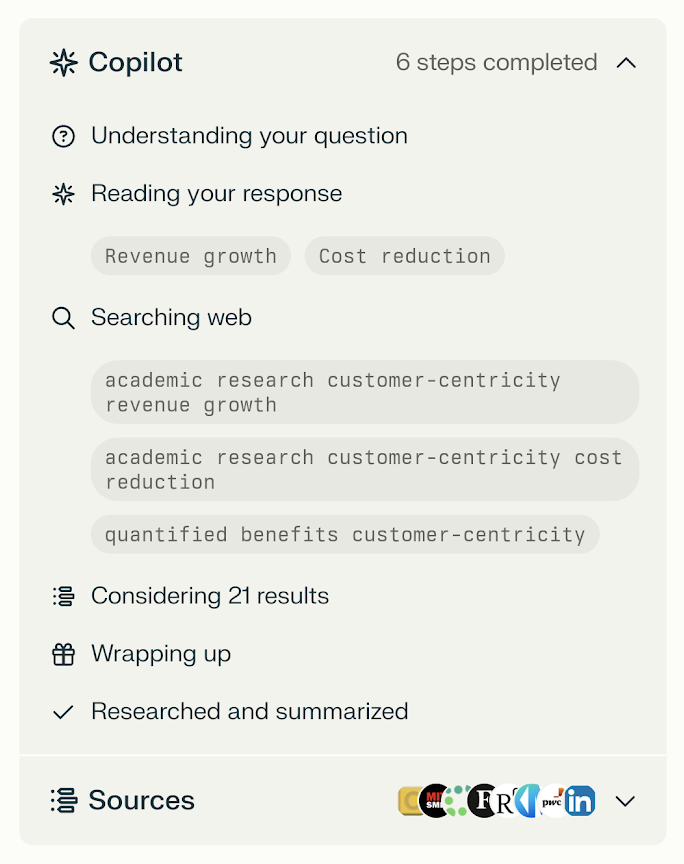The width and height of the screenshot is (684, 864).
Task: Select the Revenue growth tag
Action: point(191,256)
